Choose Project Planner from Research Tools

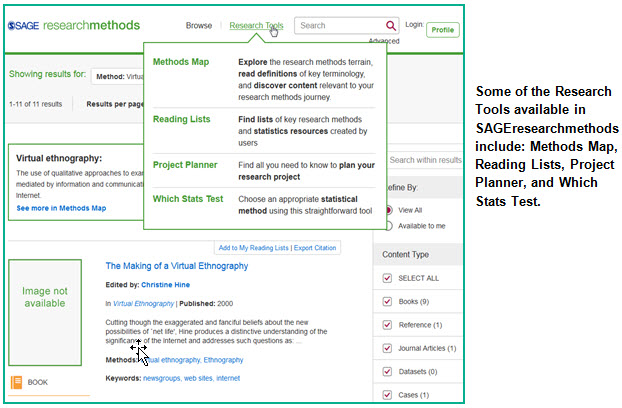coord(185,165)
